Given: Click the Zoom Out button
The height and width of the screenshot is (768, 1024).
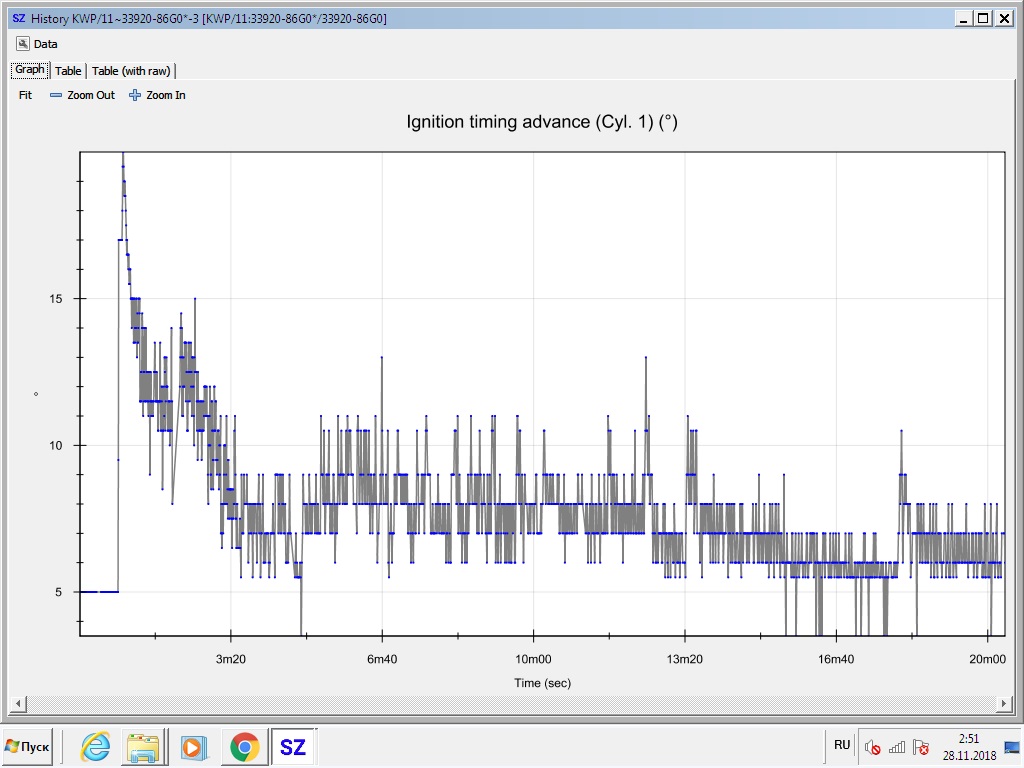Looking at the screenshot, I should click(83, 95).
